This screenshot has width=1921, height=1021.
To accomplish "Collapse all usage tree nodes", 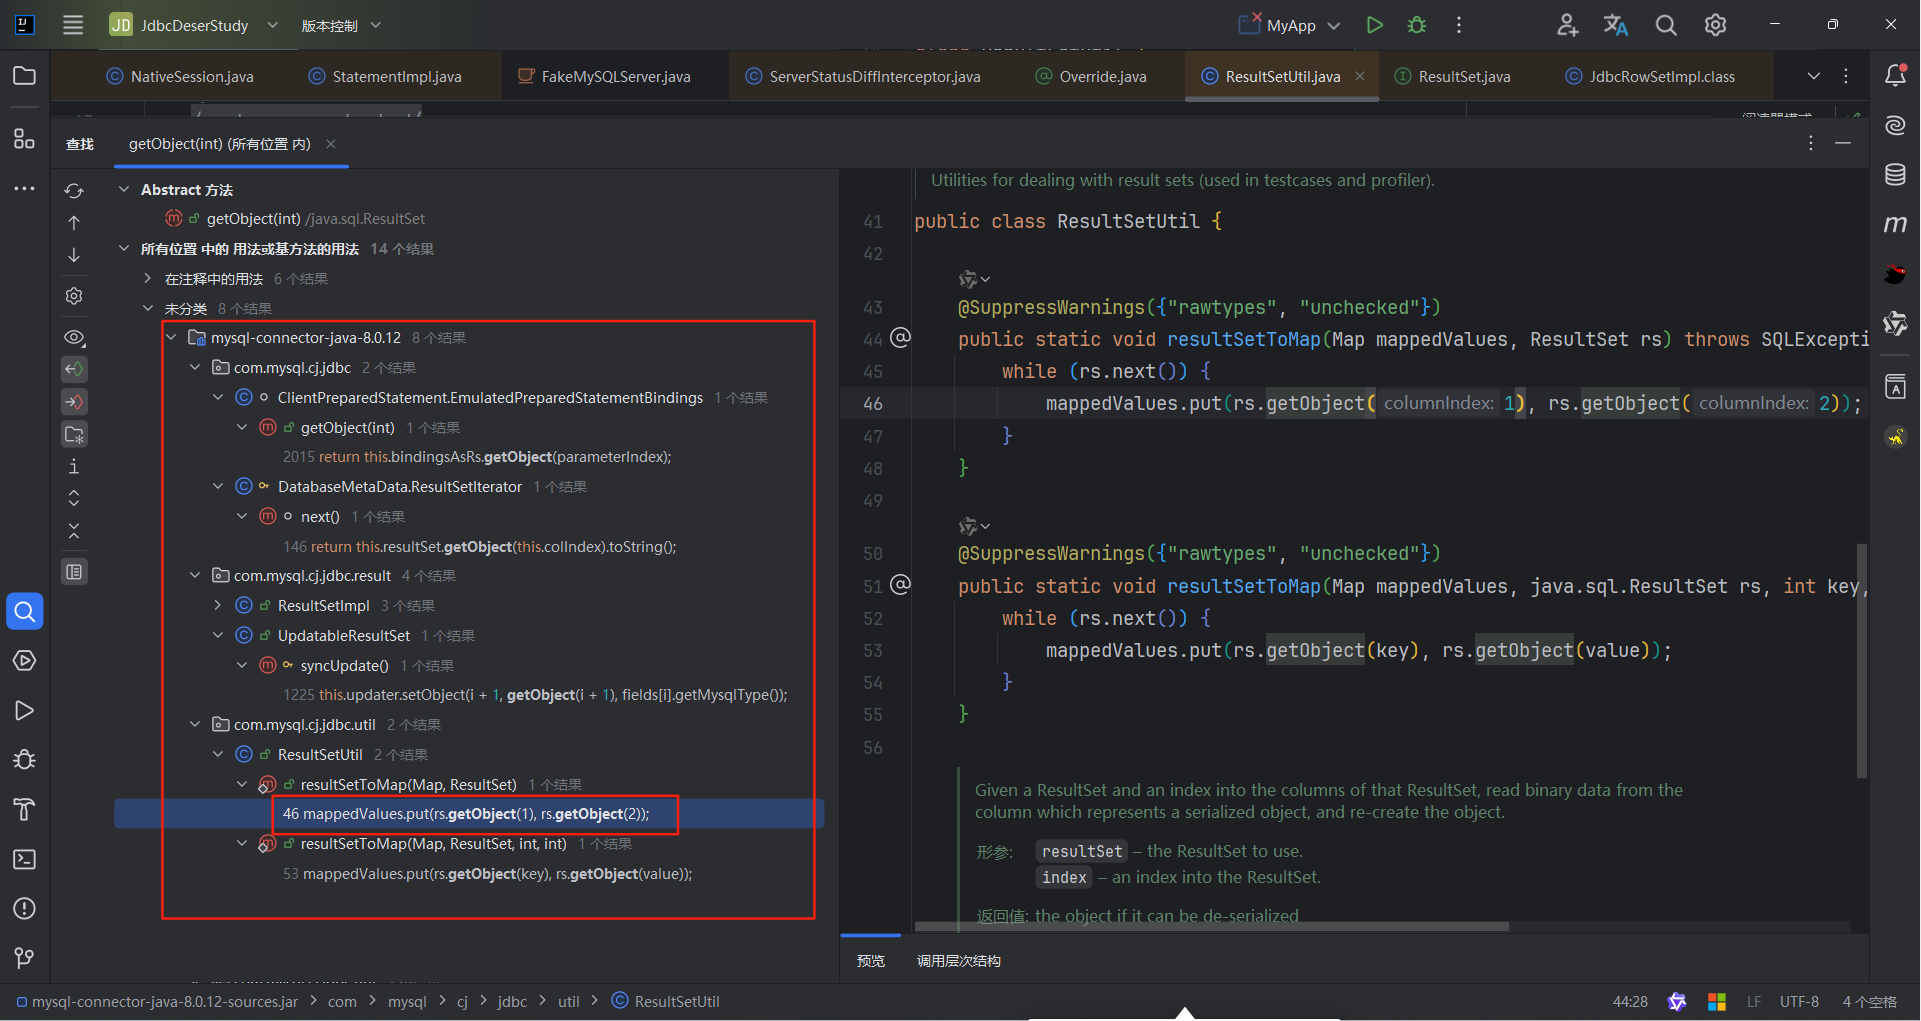I will (74, 530).
